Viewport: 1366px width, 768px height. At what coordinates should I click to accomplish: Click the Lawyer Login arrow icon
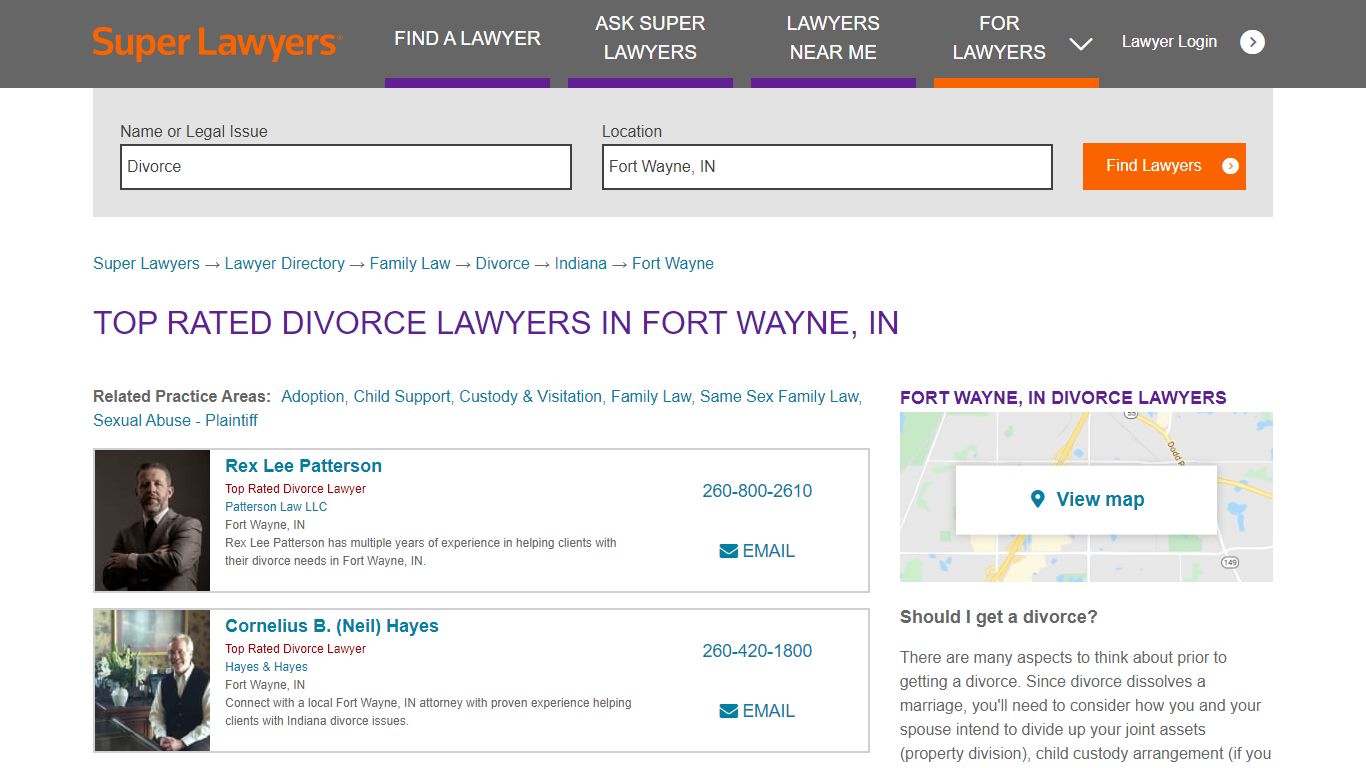[1252, 42]
